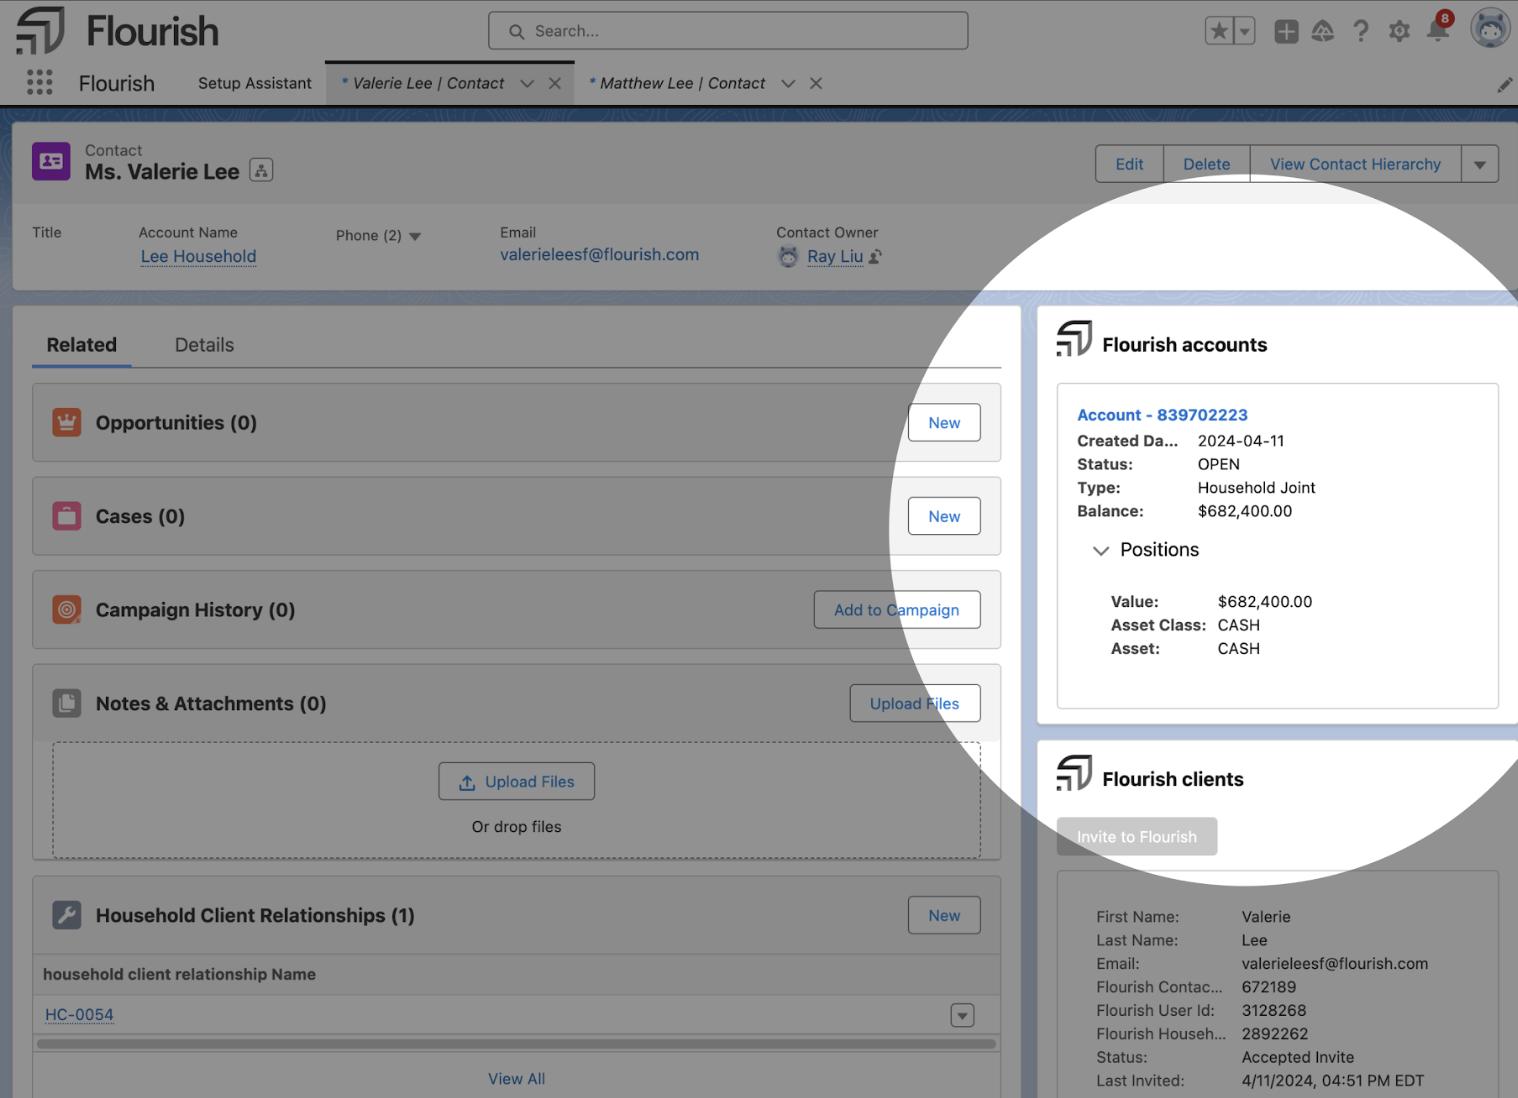Open the row actions for HC-0054
Screen dimensions: 1518x1098
click(x=962, y=1014)
